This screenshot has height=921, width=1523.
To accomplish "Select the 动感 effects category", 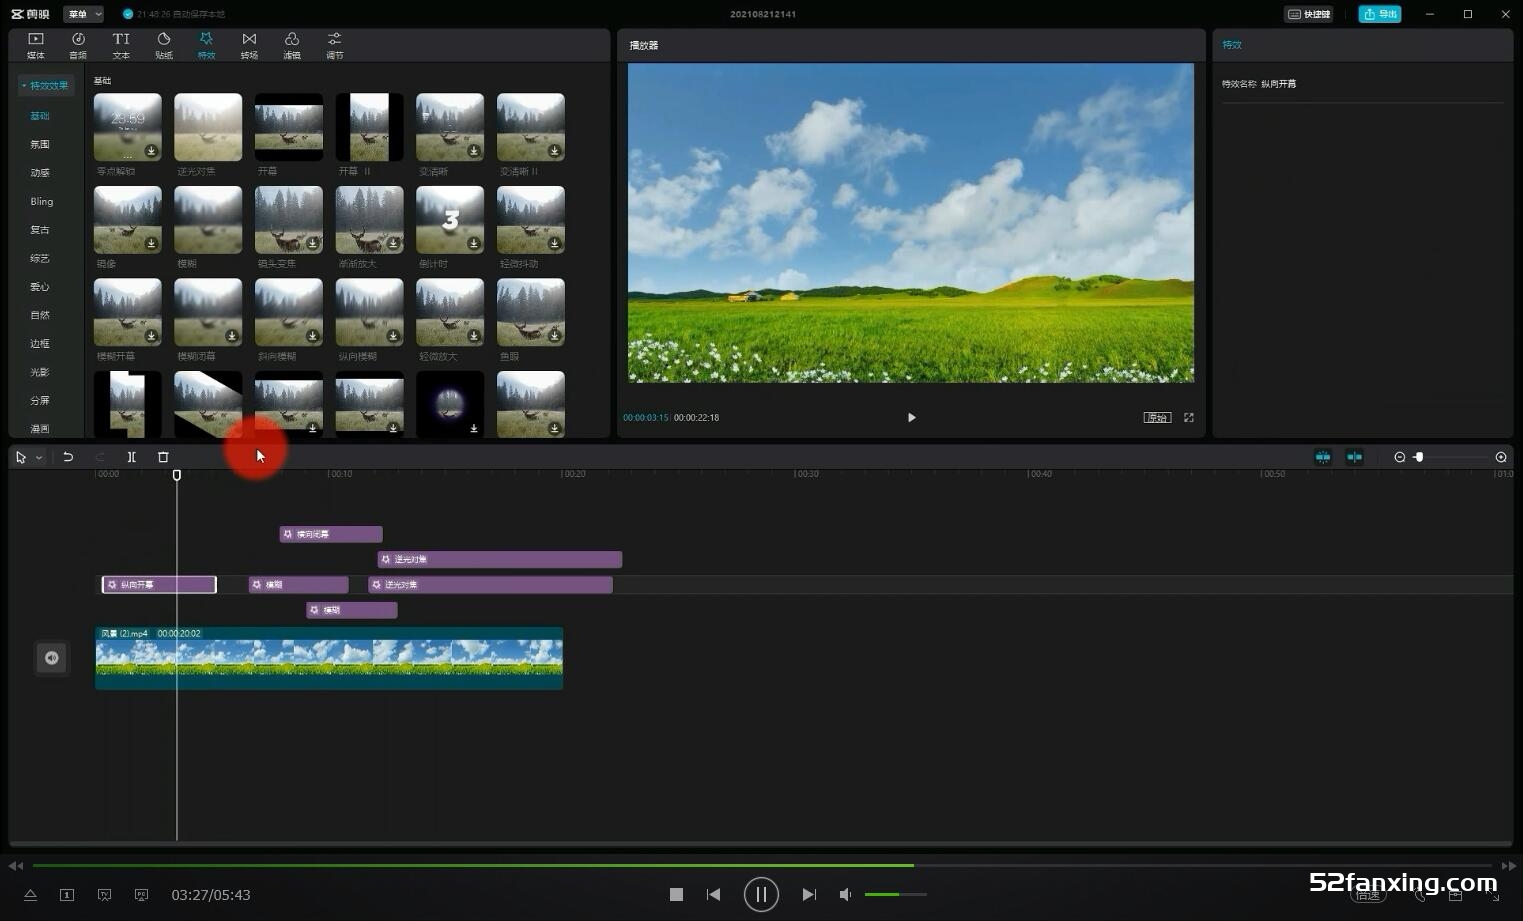I will (x=40, y=173).
